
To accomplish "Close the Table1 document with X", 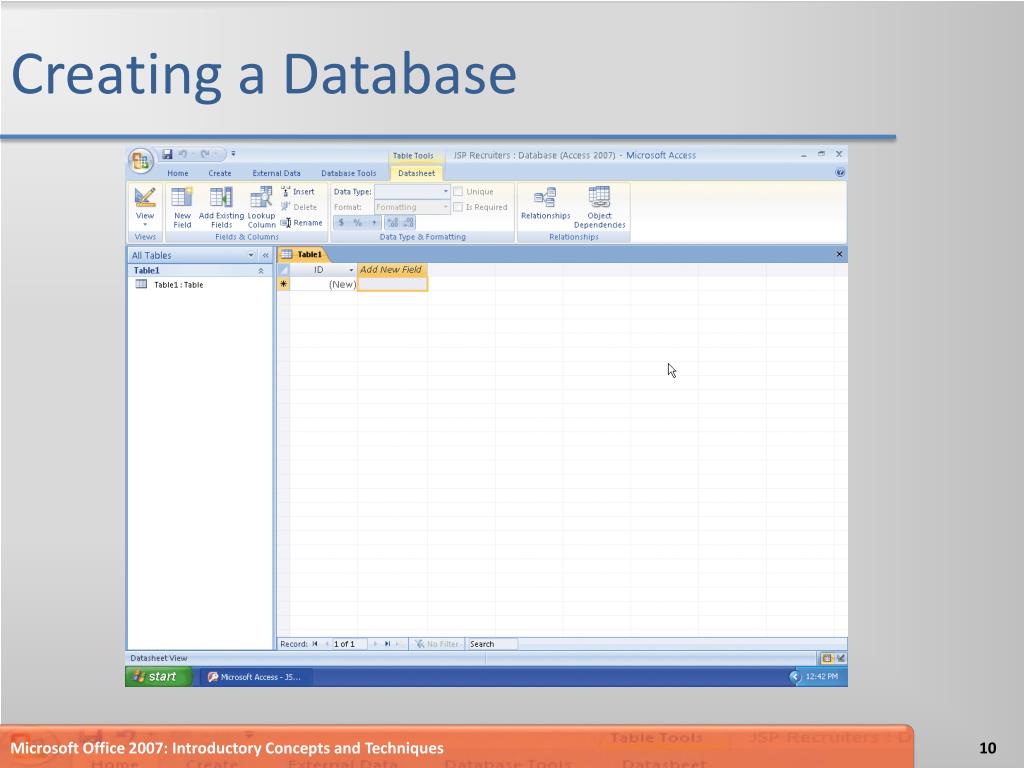I will click(x=839, y=254).
